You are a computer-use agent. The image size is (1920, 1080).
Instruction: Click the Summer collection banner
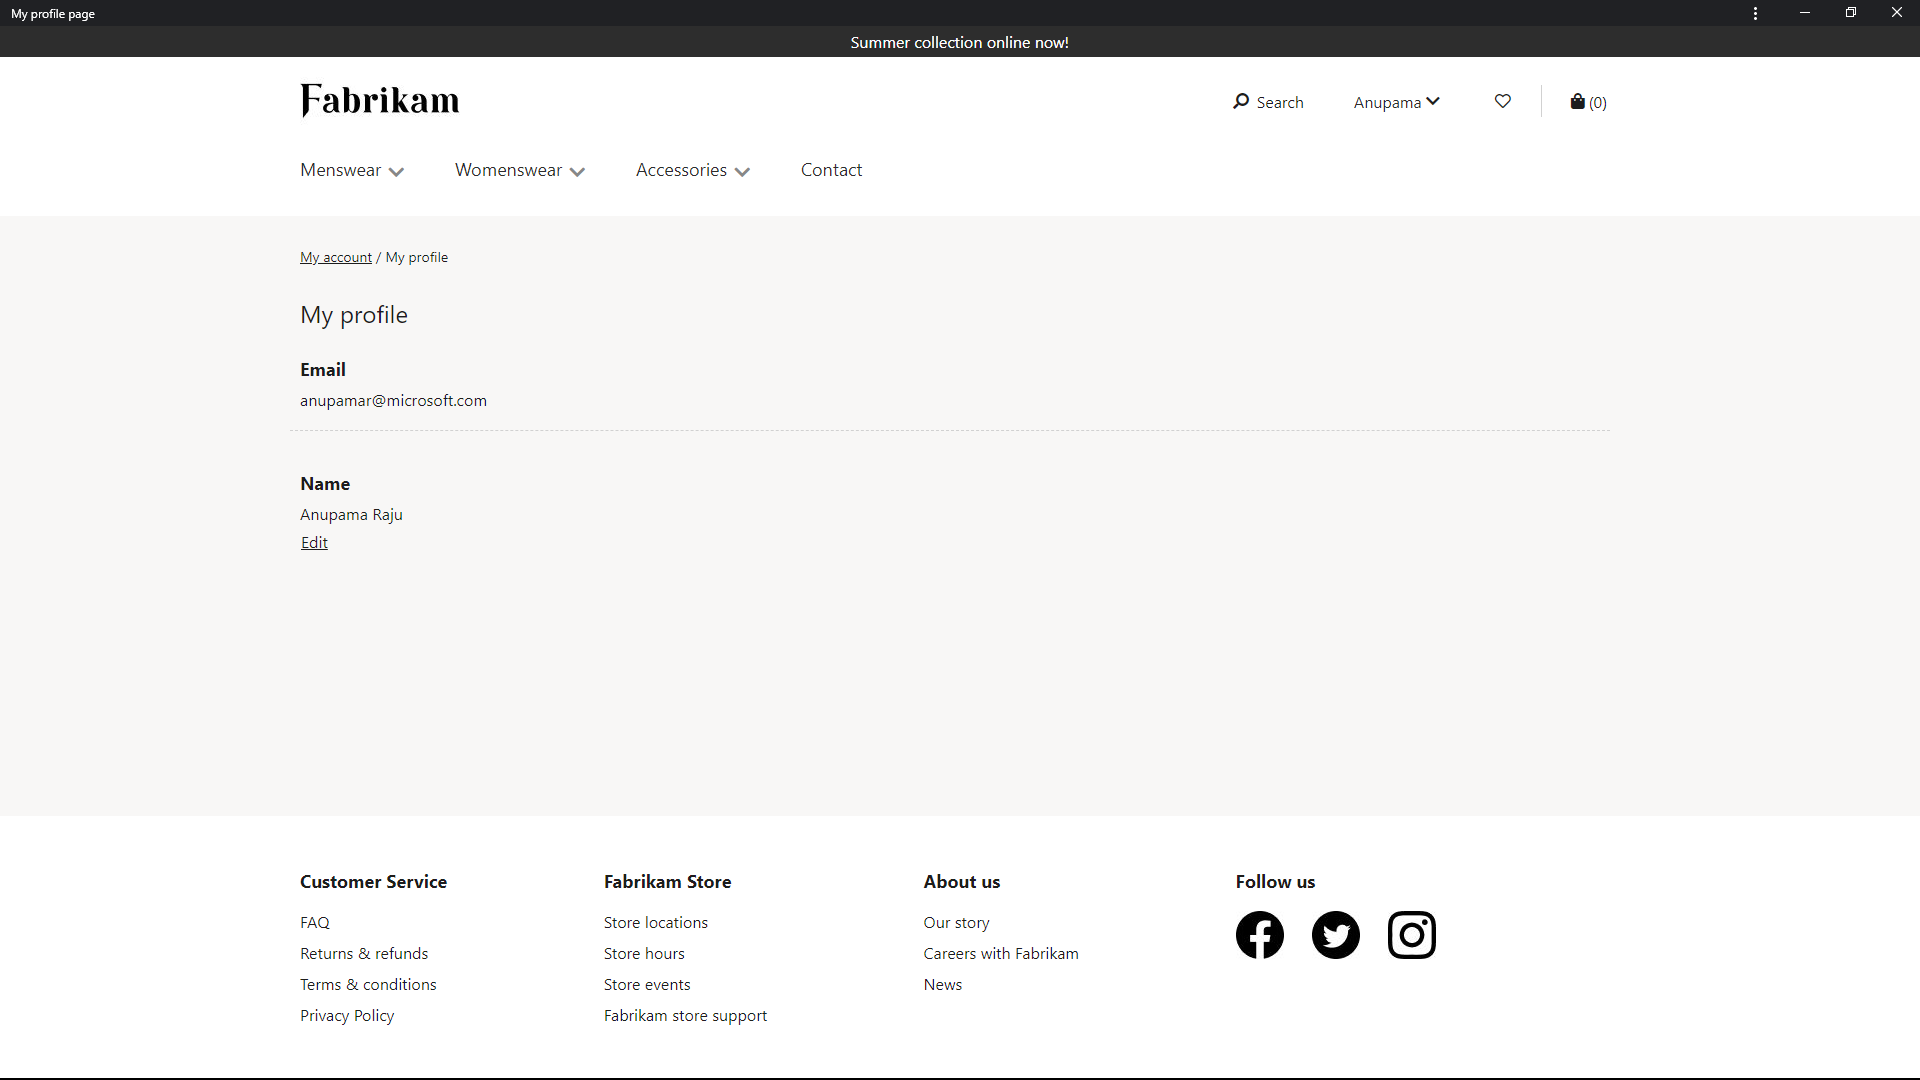tap(959, 41)
